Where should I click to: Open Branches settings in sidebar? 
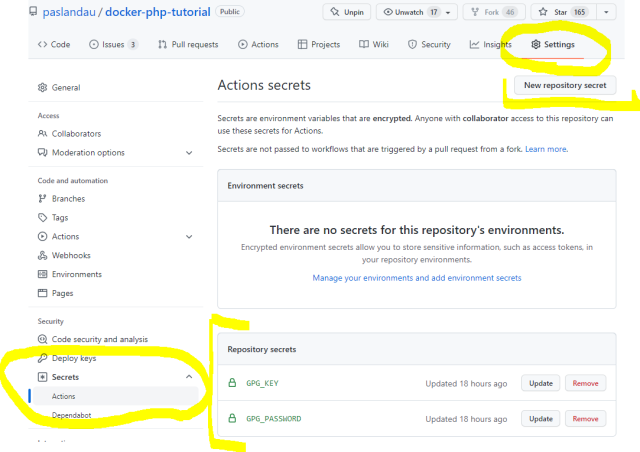tap(68, 198)
